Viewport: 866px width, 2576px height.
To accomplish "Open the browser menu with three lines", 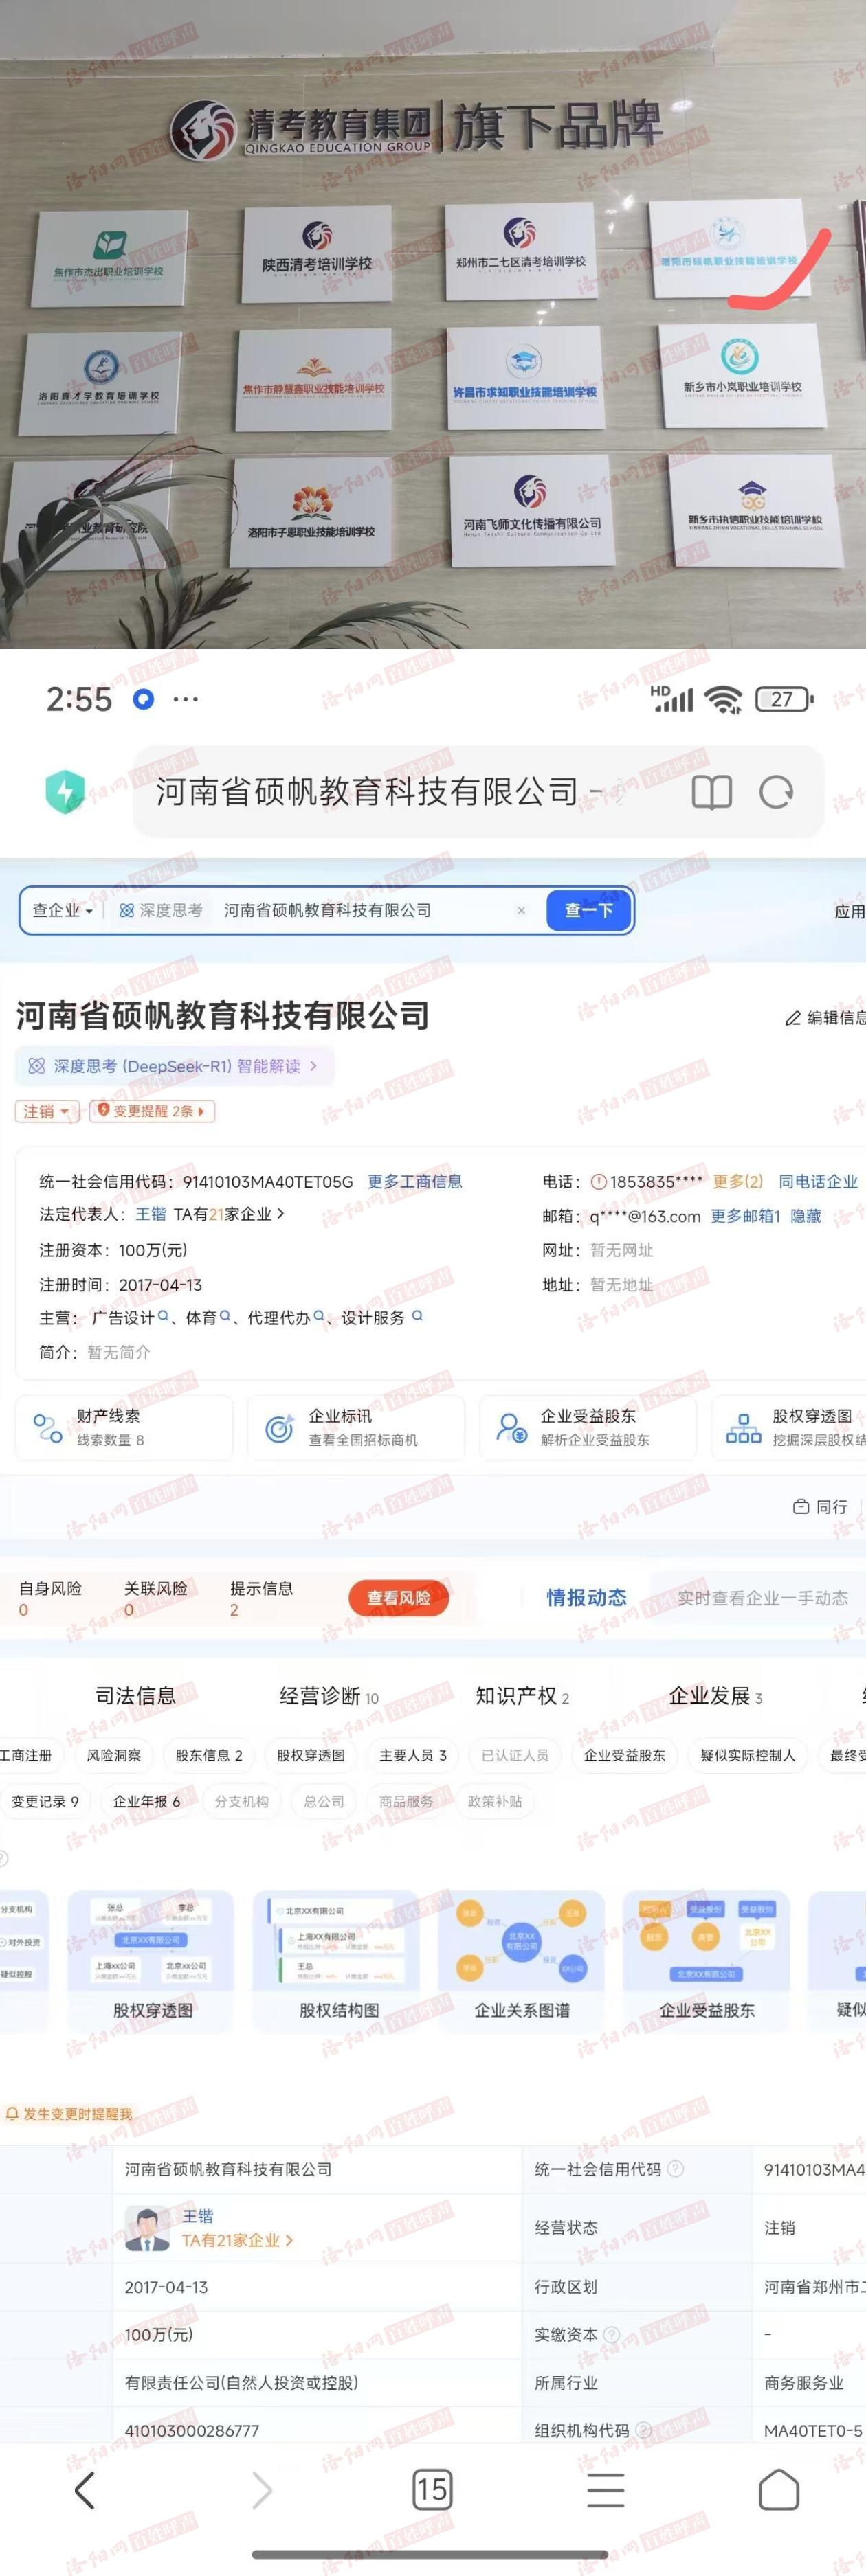I will 606,2489.
